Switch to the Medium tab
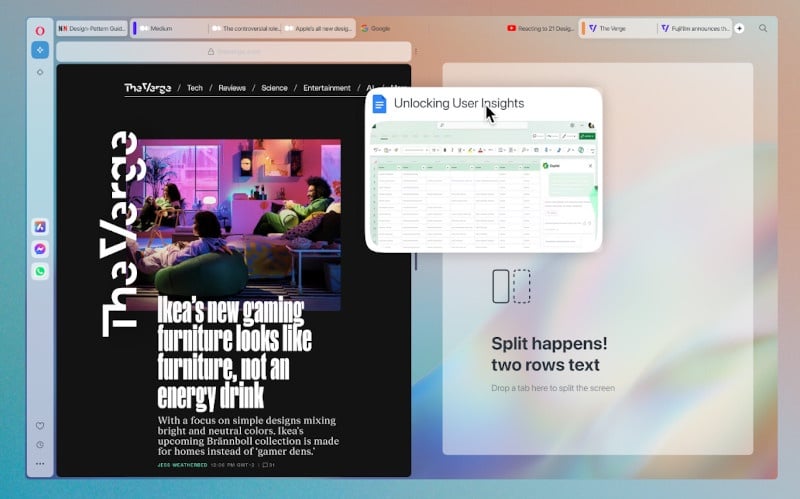800x499 pixels. [172, 29]
